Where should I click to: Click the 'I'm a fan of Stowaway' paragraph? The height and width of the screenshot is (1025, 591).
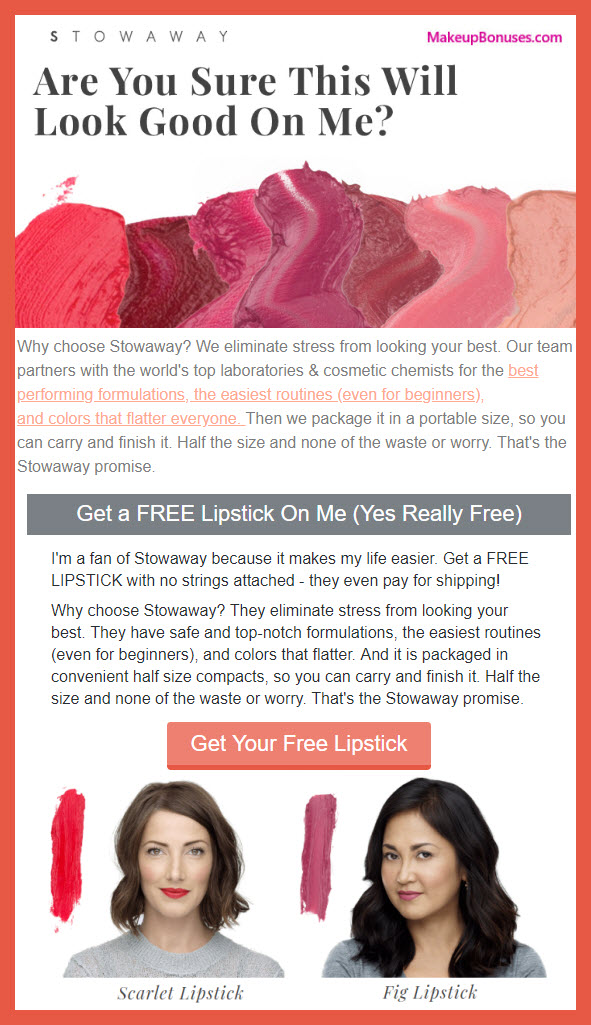click(290, 569)
